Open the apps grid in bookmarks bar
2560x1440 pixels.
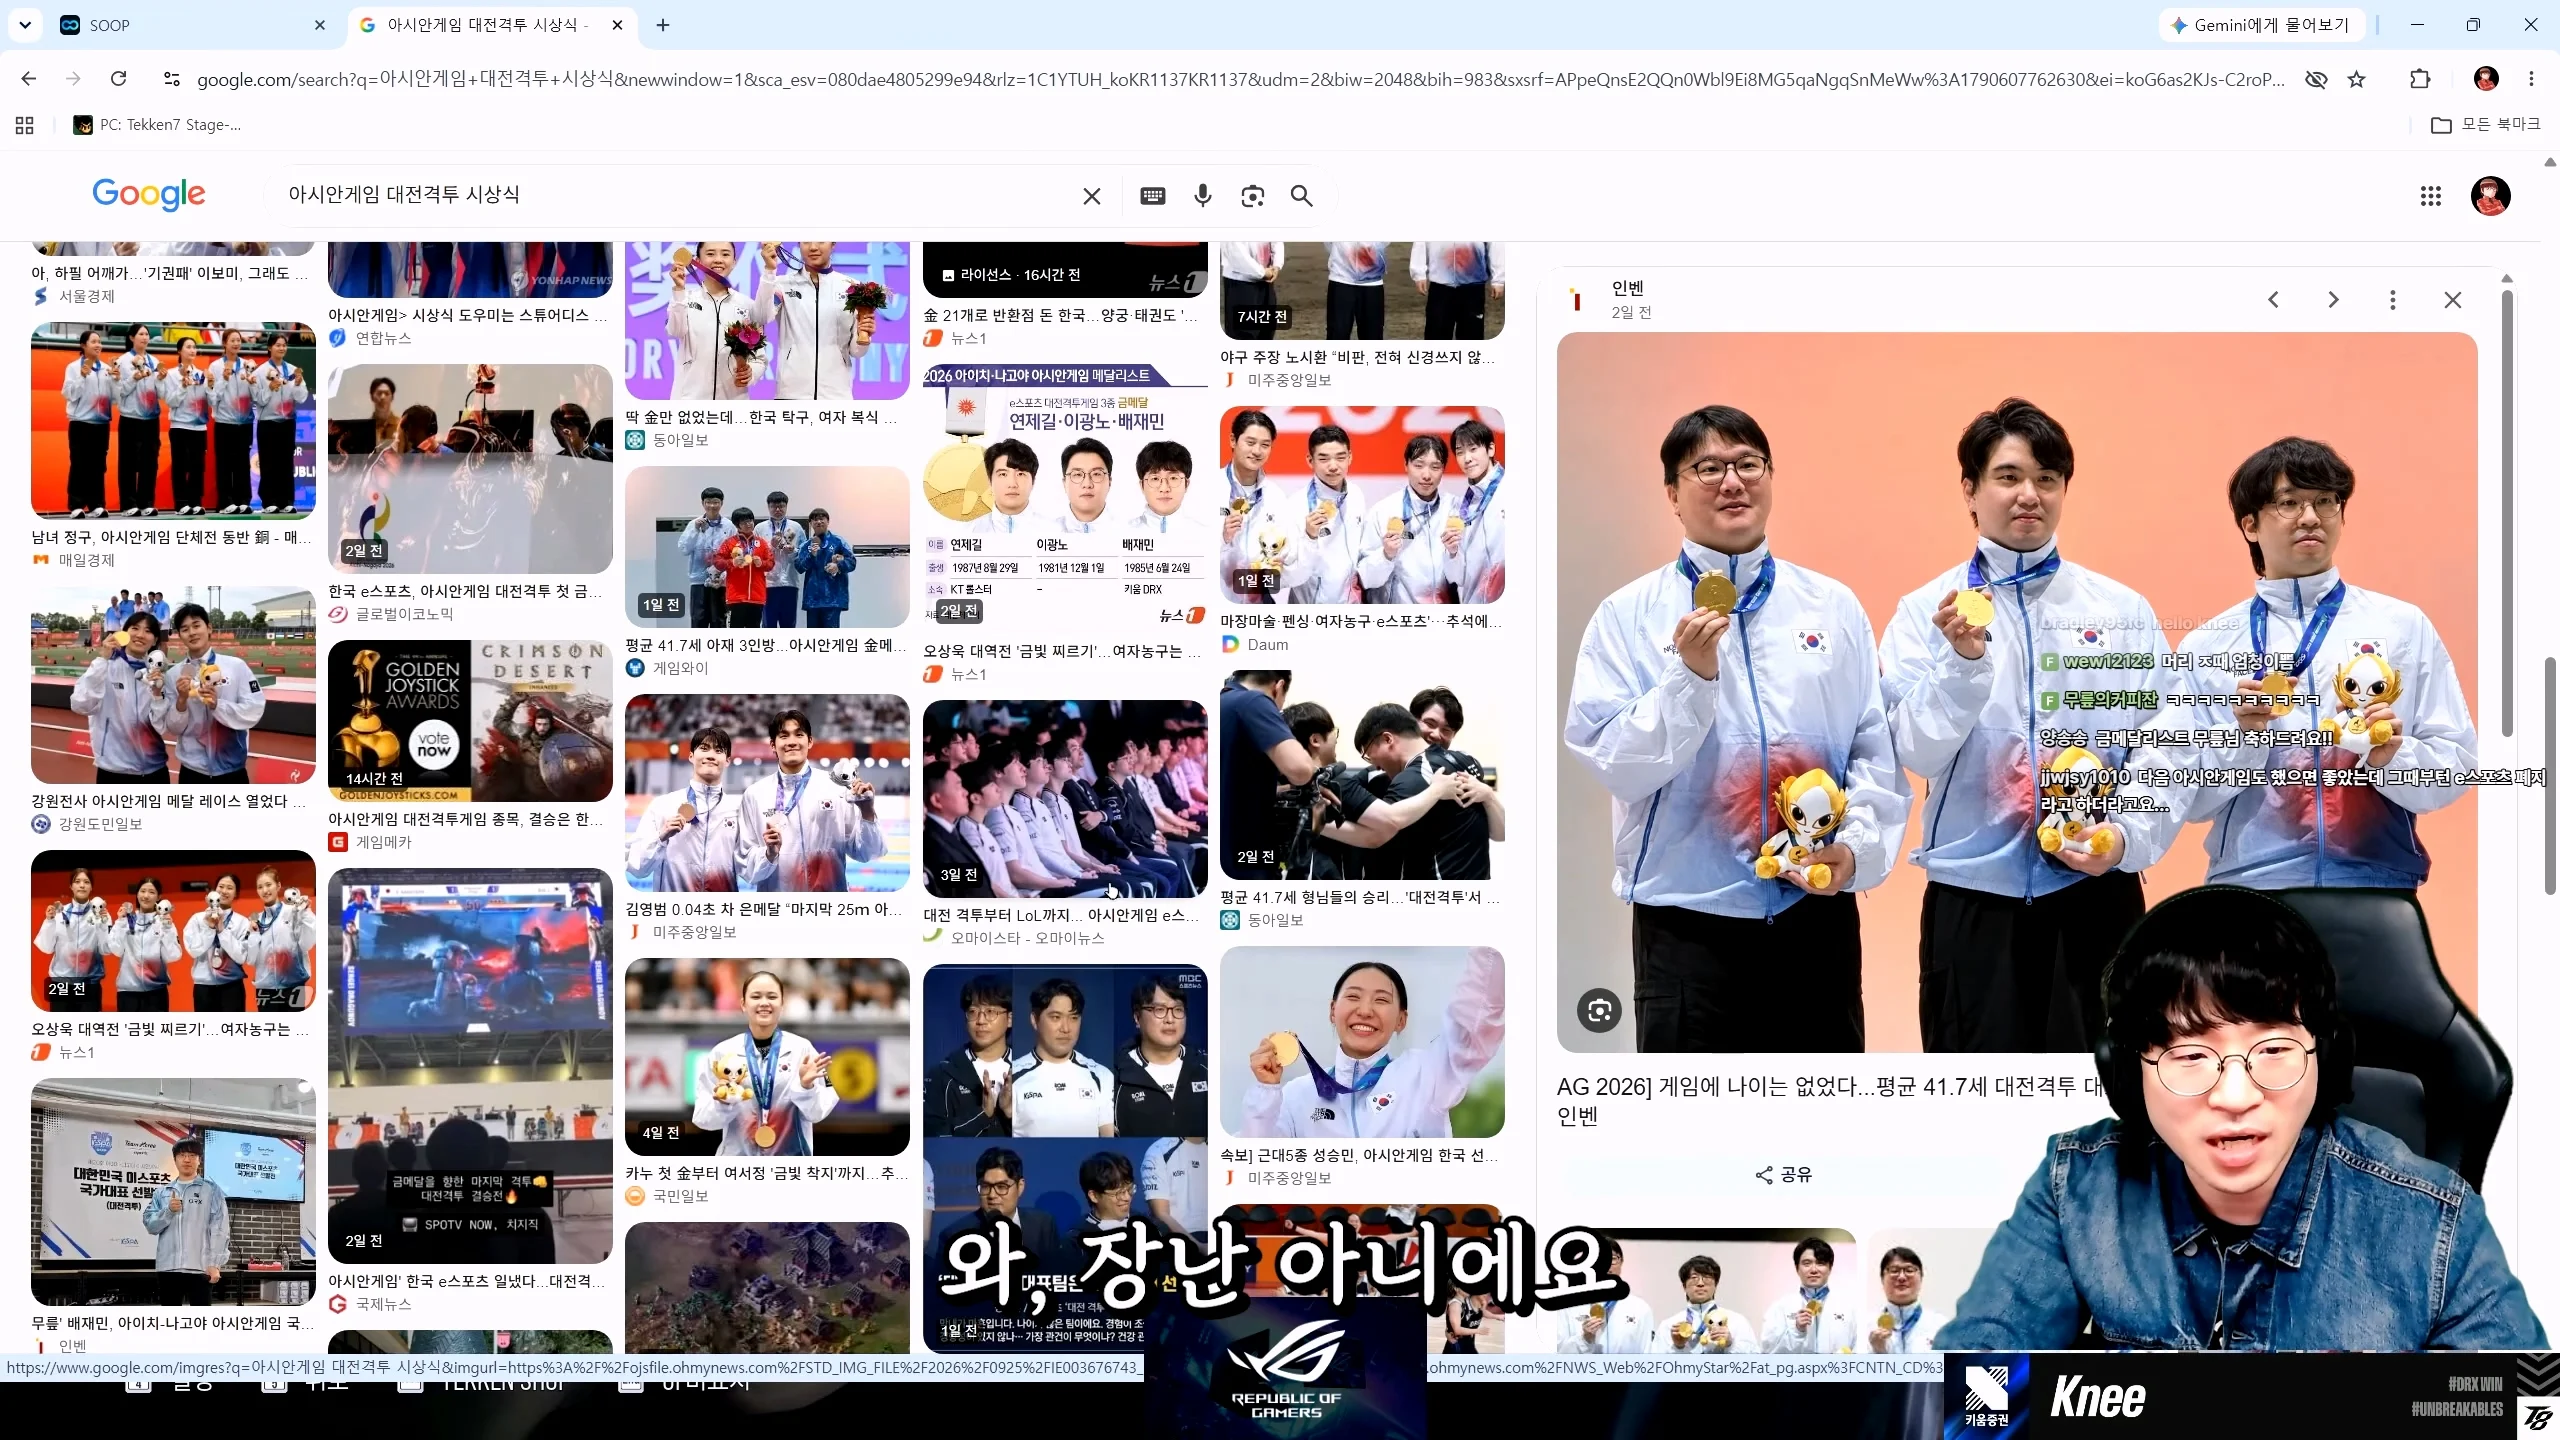[x=25, y=125]
